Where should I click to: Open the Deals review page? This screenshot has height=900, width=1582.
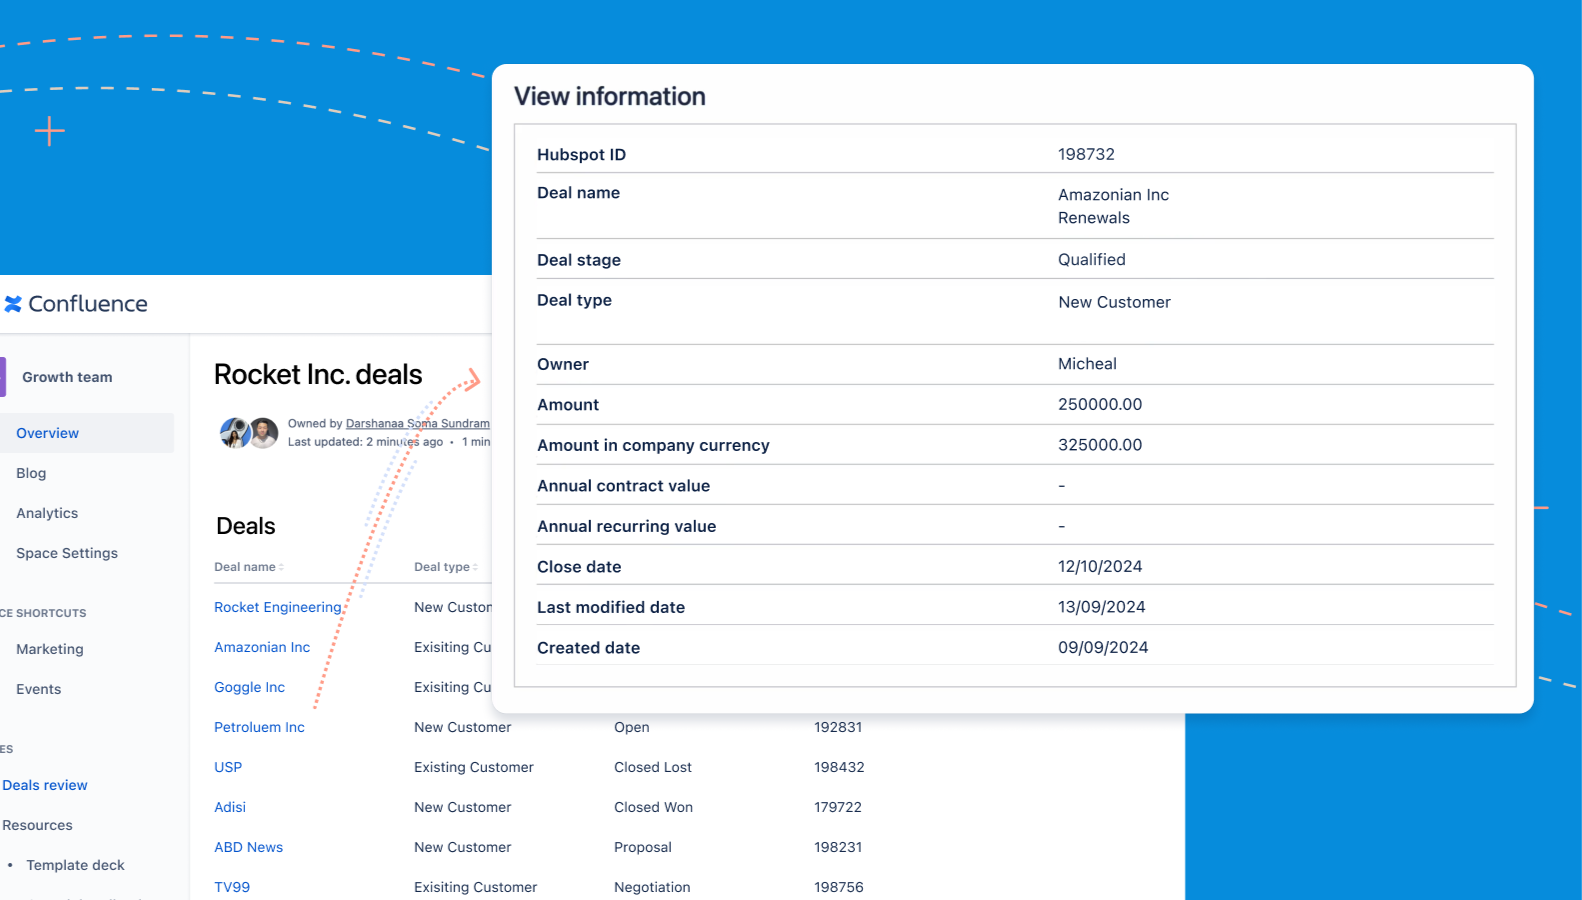pyautogui.click(x=45, y=785)
